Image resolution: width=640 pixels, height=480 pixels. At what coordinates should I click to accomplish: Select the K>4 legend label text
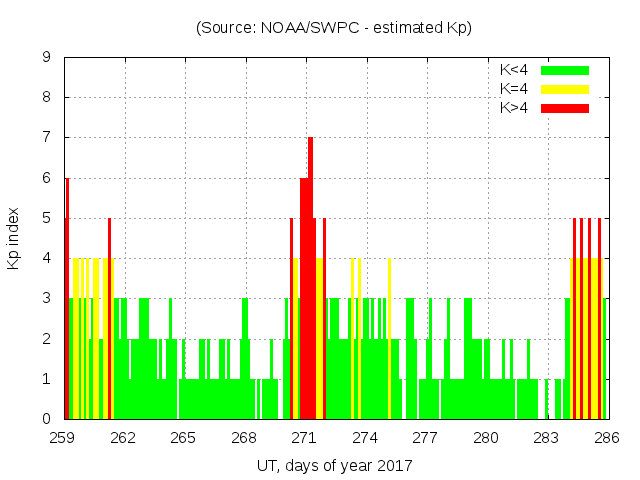515,108
